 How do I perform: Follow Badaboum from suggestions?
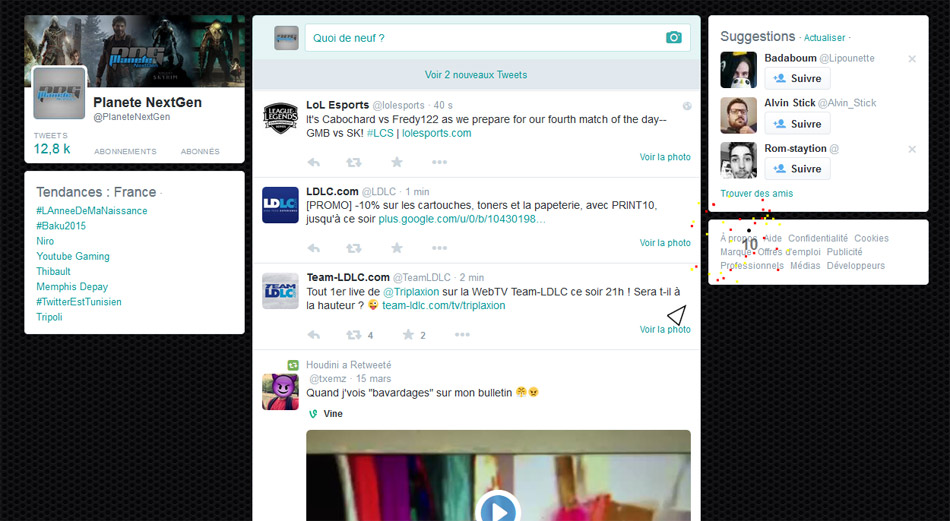(797, 79)
